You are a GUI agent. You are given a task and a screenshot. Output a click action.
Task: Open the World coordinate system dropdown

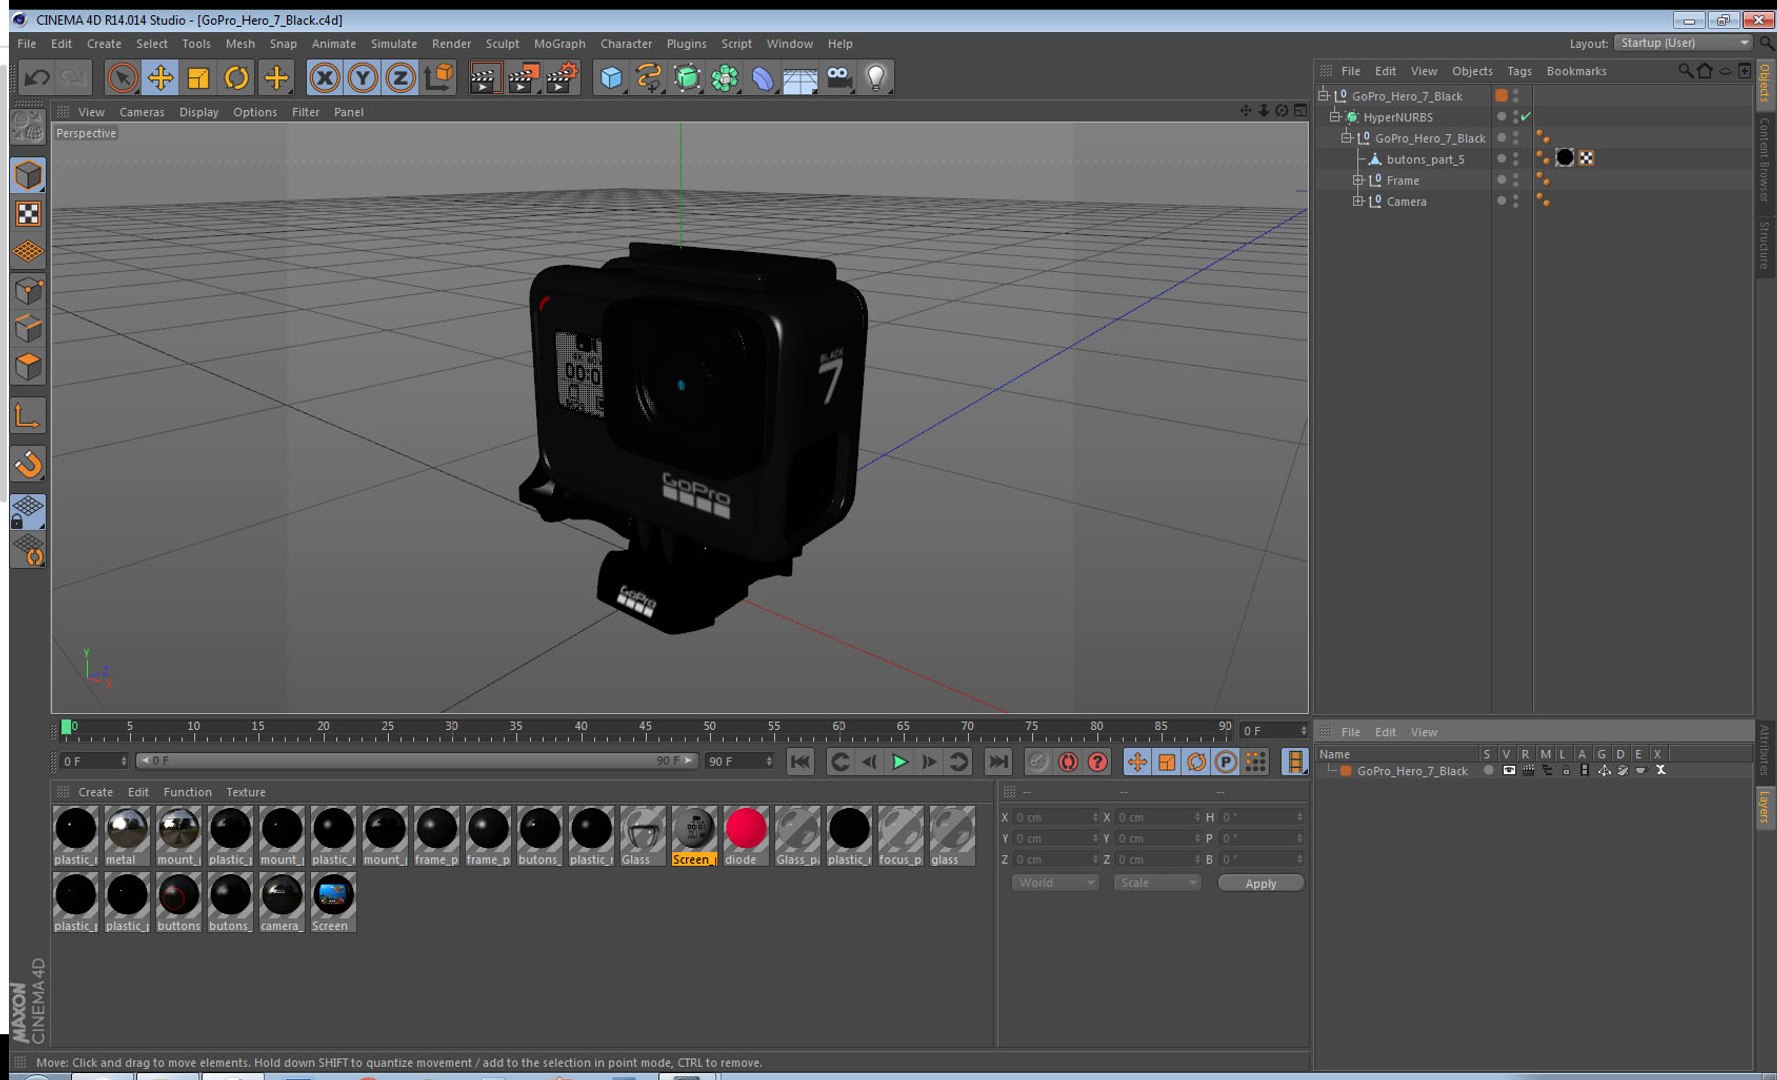coord(1056,883)
